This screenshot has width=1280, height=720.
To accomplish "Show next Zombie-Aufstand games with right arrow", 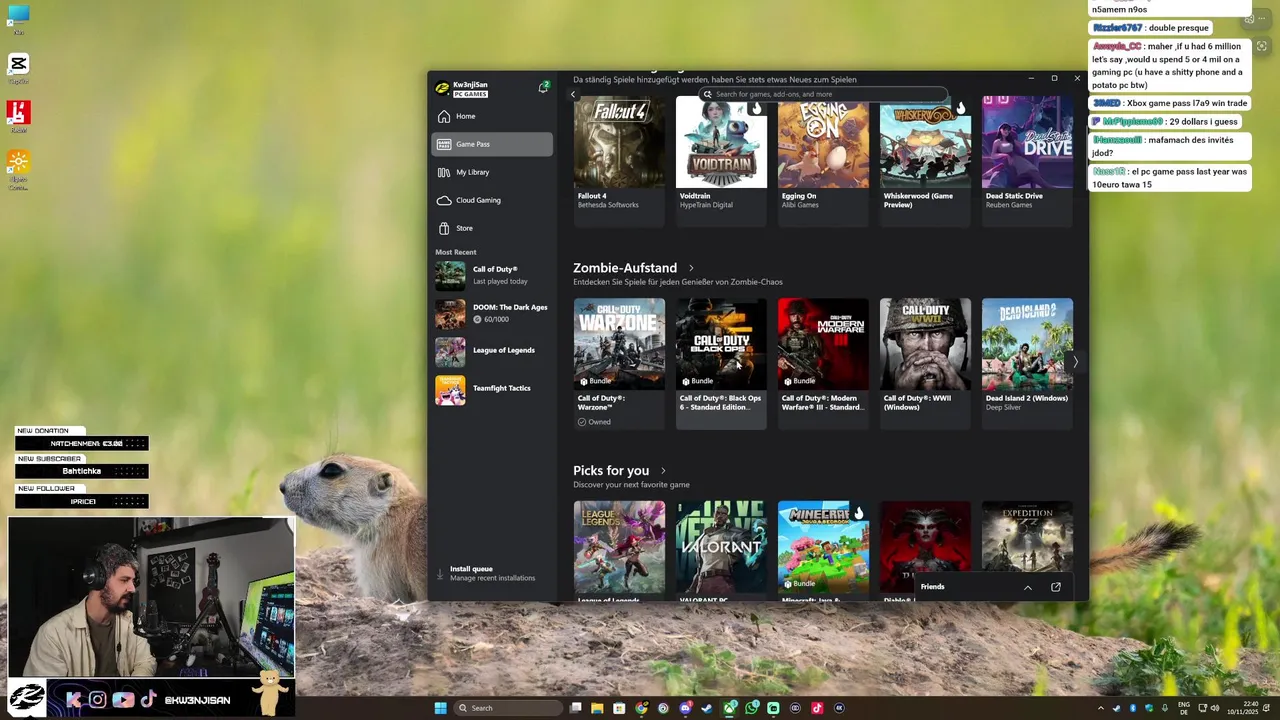I will pyautogui.click(x=1075, y=362).
